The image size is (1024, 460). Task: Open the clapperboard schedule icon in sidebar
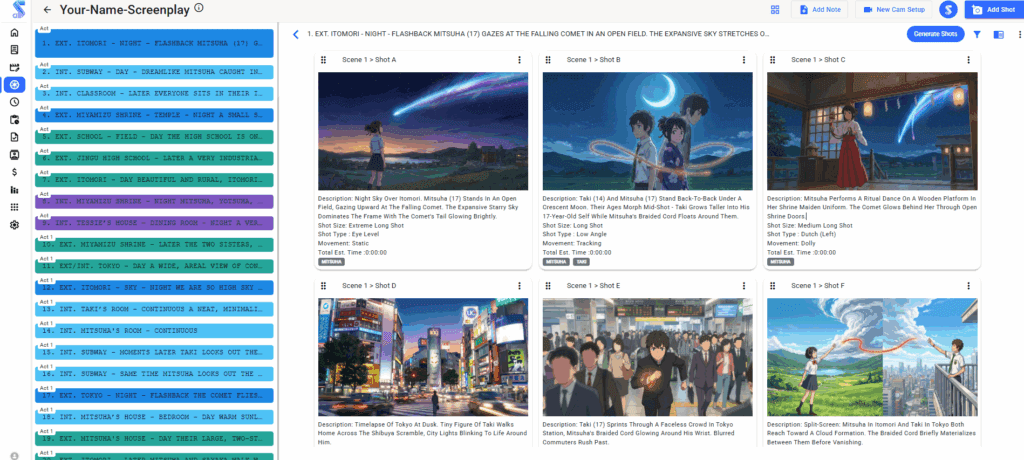coord(14,67)
